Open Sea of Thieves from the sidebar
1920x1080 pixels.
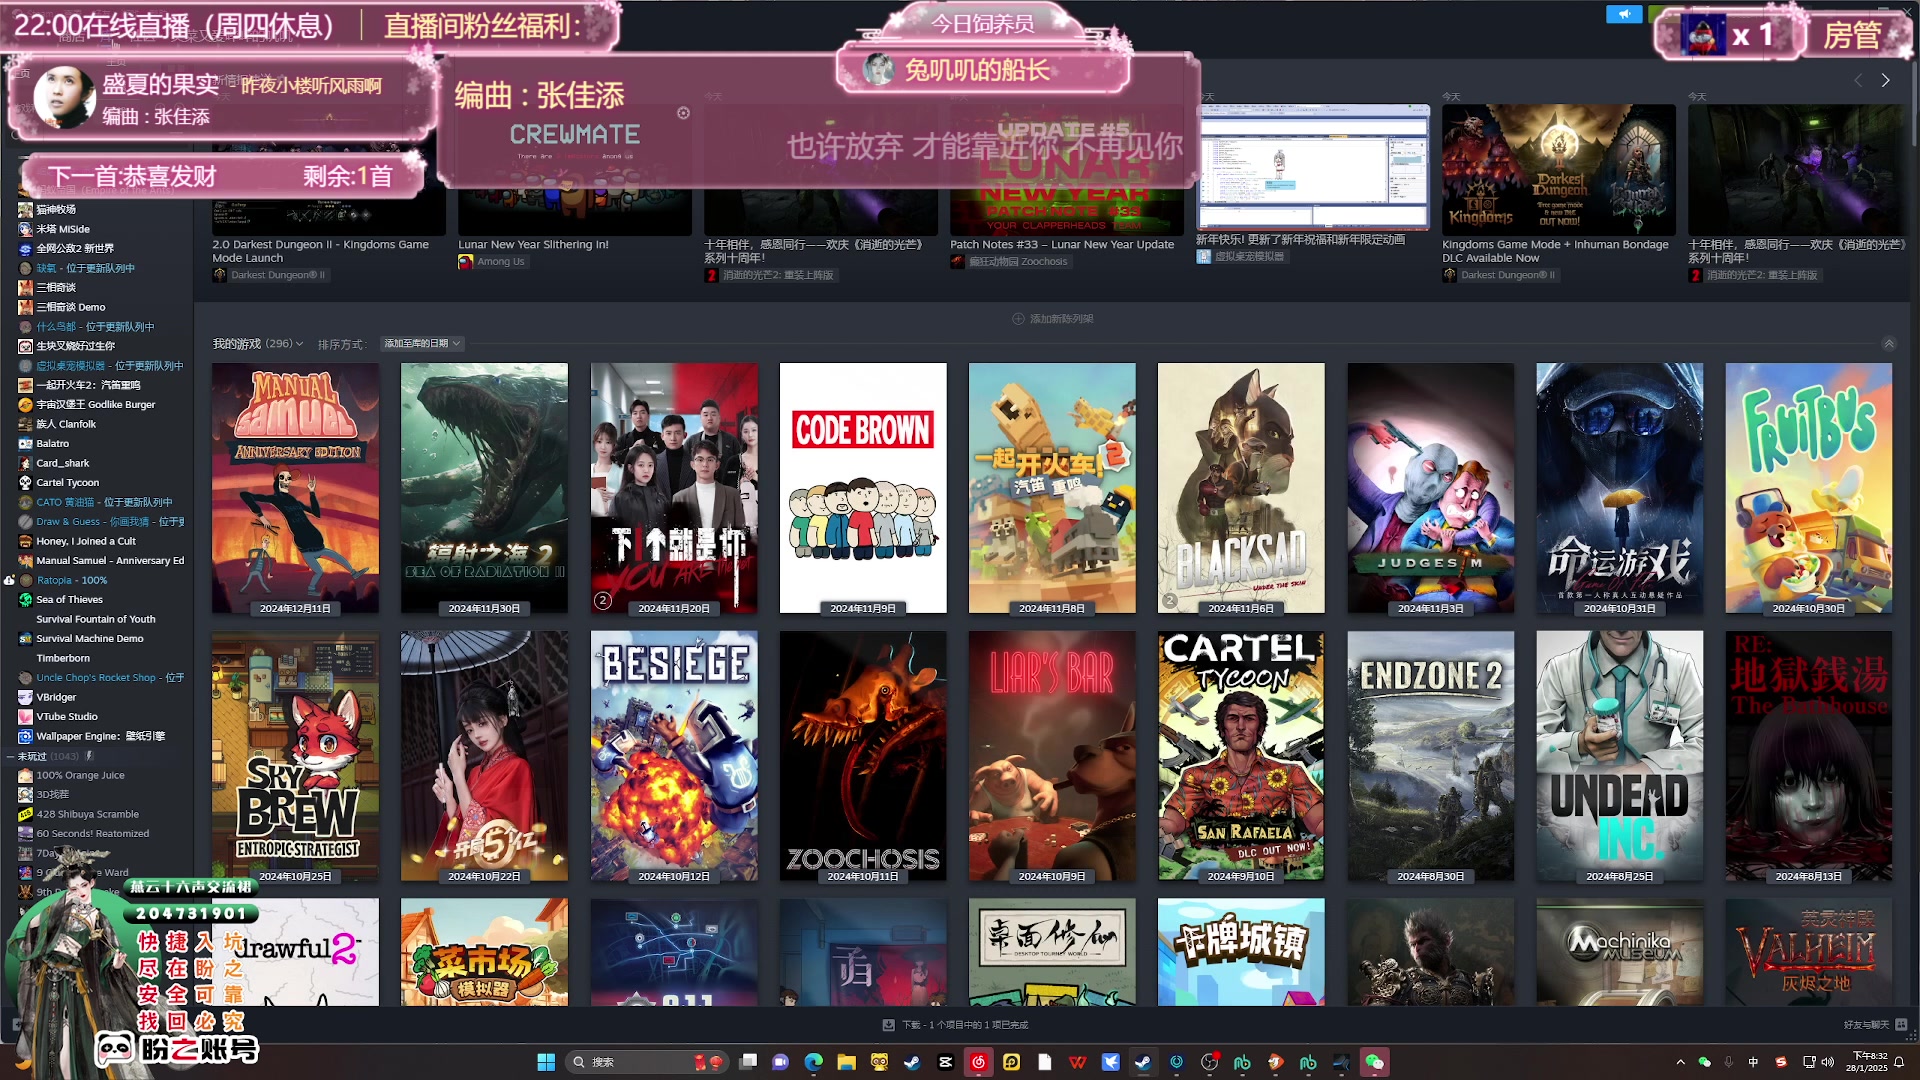69,600
